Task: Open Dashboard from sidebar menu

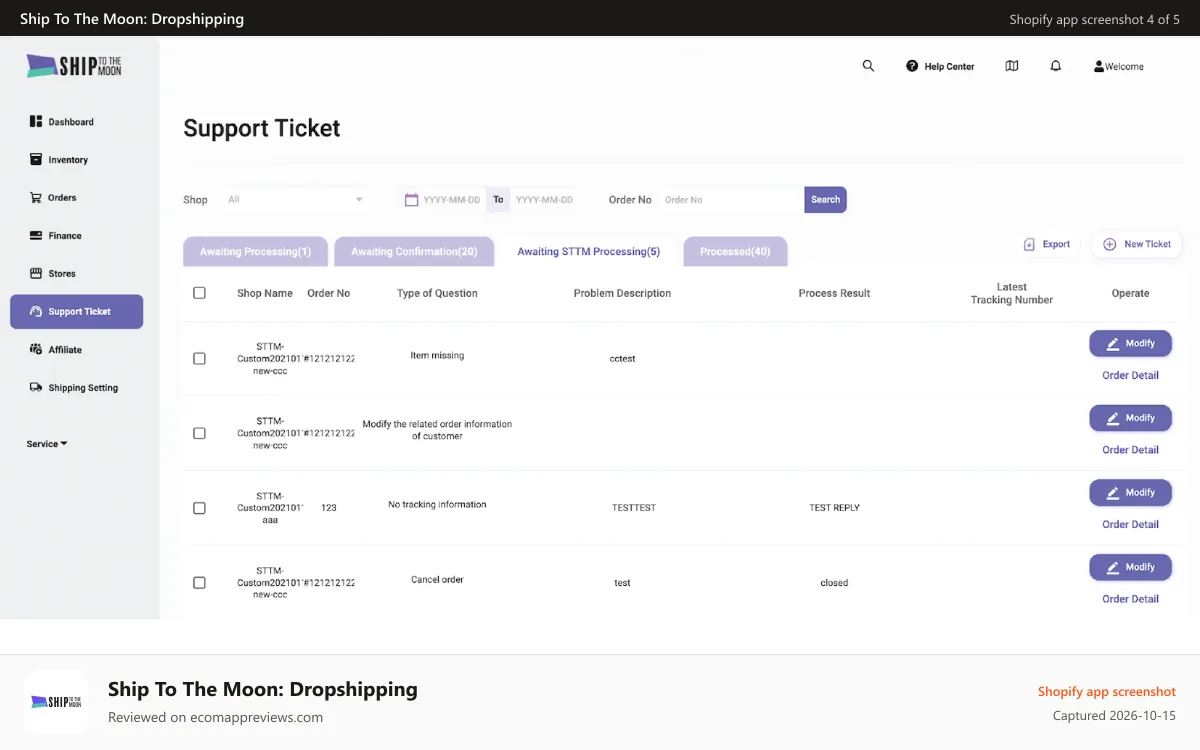Action: [71, 122]
